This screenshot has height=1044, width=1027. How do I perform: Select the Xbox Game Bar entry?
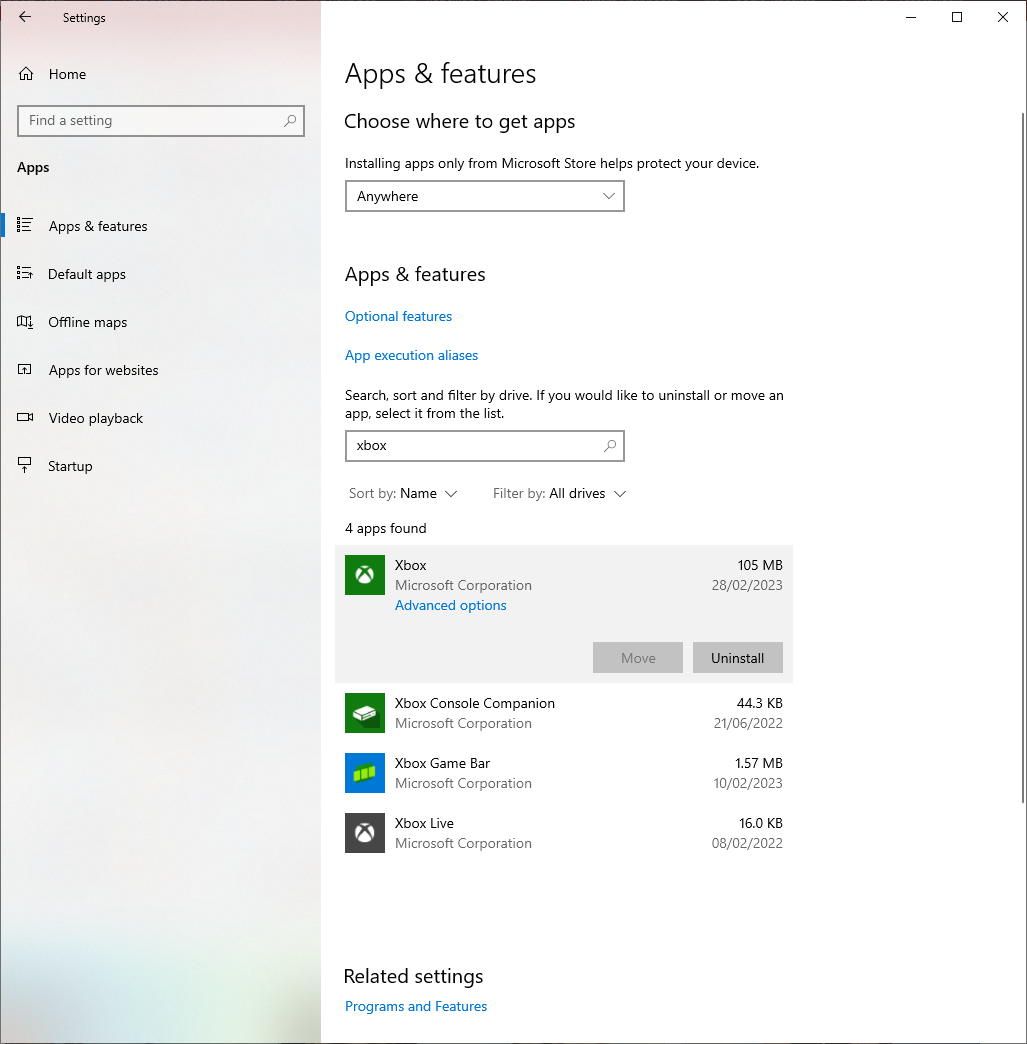564,773
